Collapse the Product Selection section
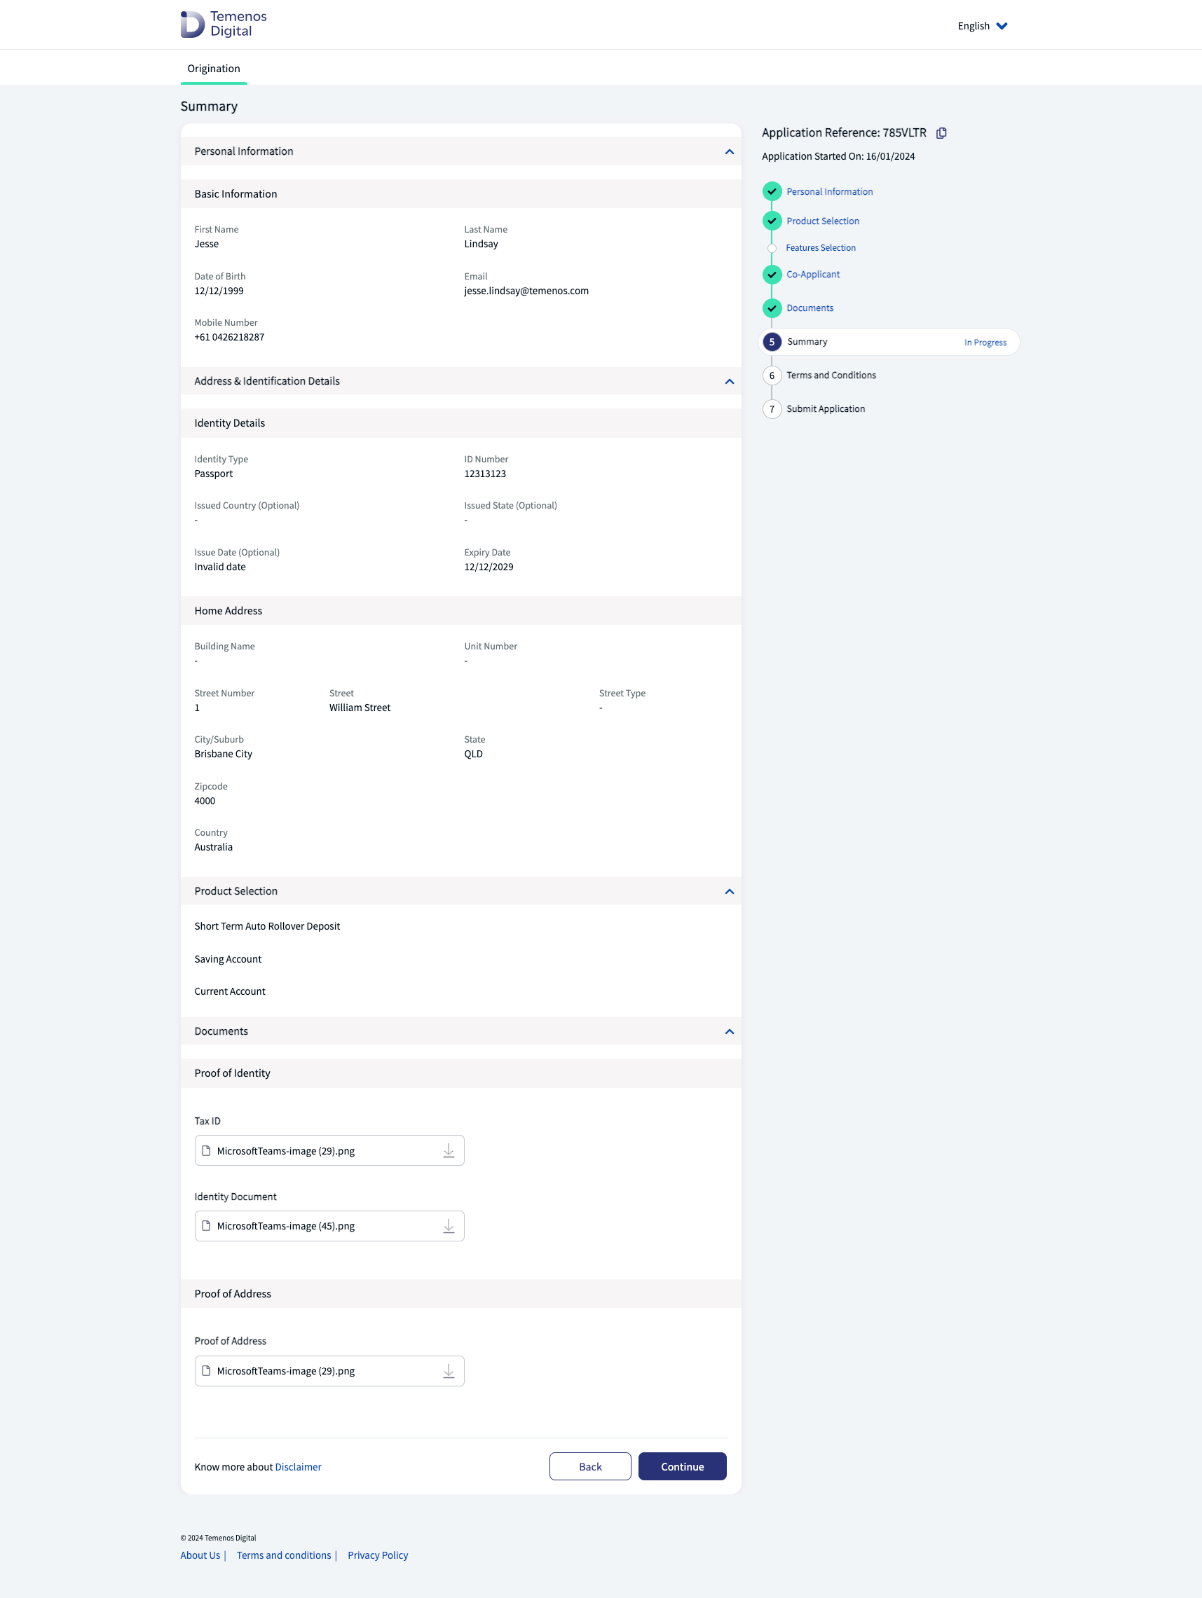 pos(729,892)
